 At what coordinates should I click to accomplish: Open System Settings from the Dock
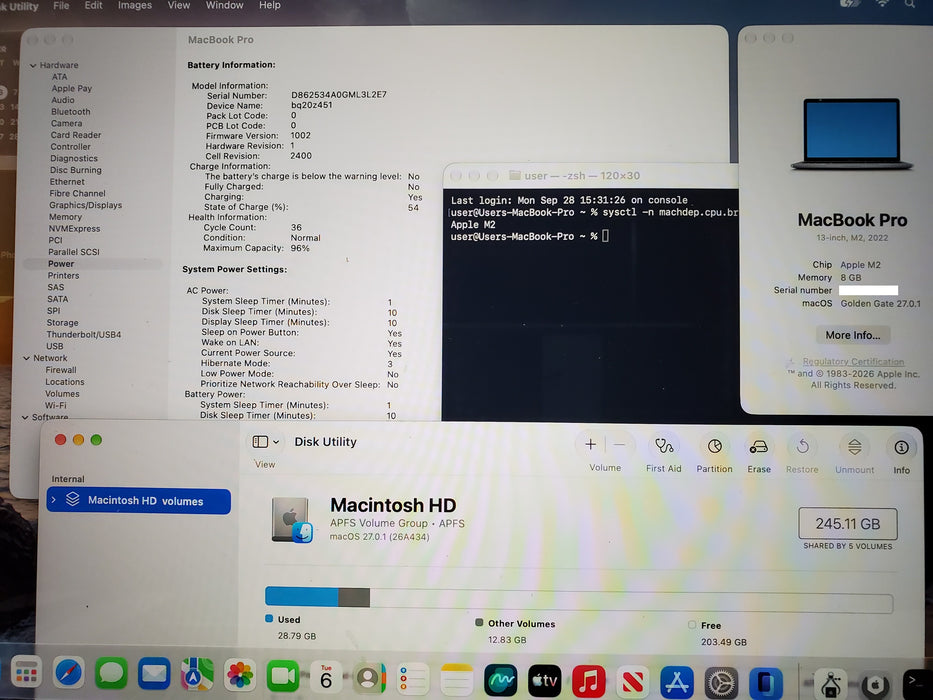click(x=721, y=682)
